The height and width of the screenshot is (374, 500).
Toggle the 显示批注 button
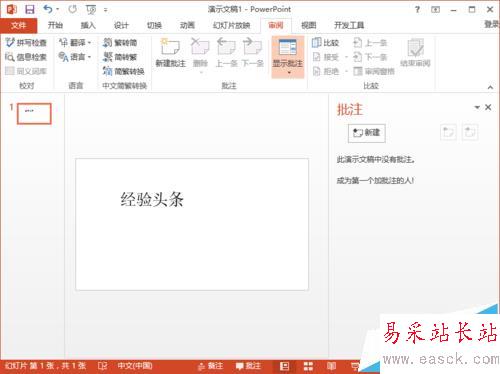[288, 52]
